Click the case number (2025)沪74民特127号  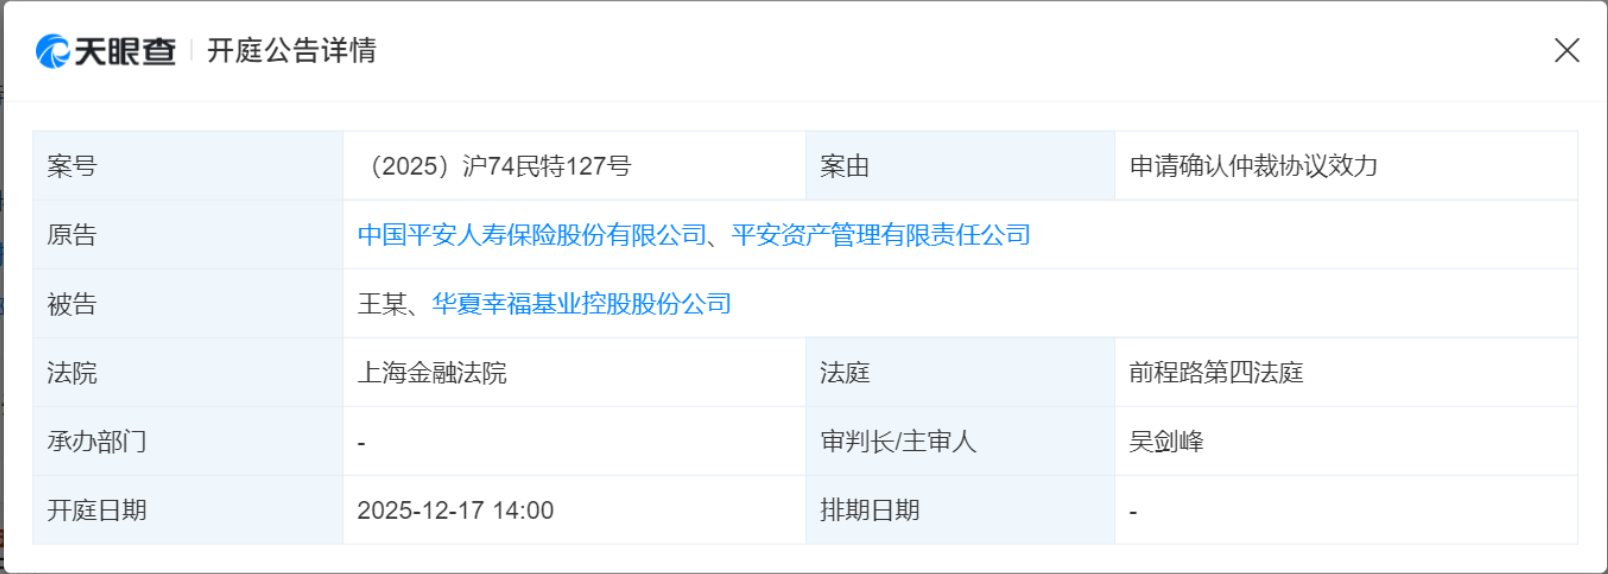click(499, 166)
